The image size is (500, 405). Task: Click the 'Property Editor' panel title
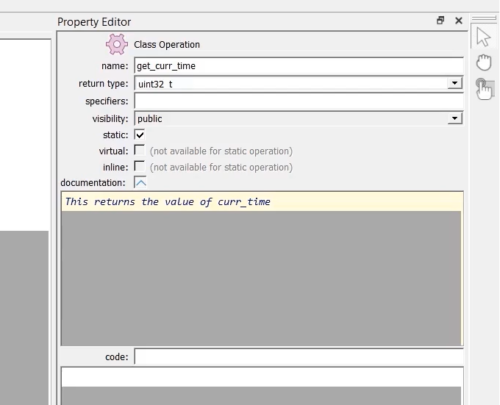click(x=94, y=22)
